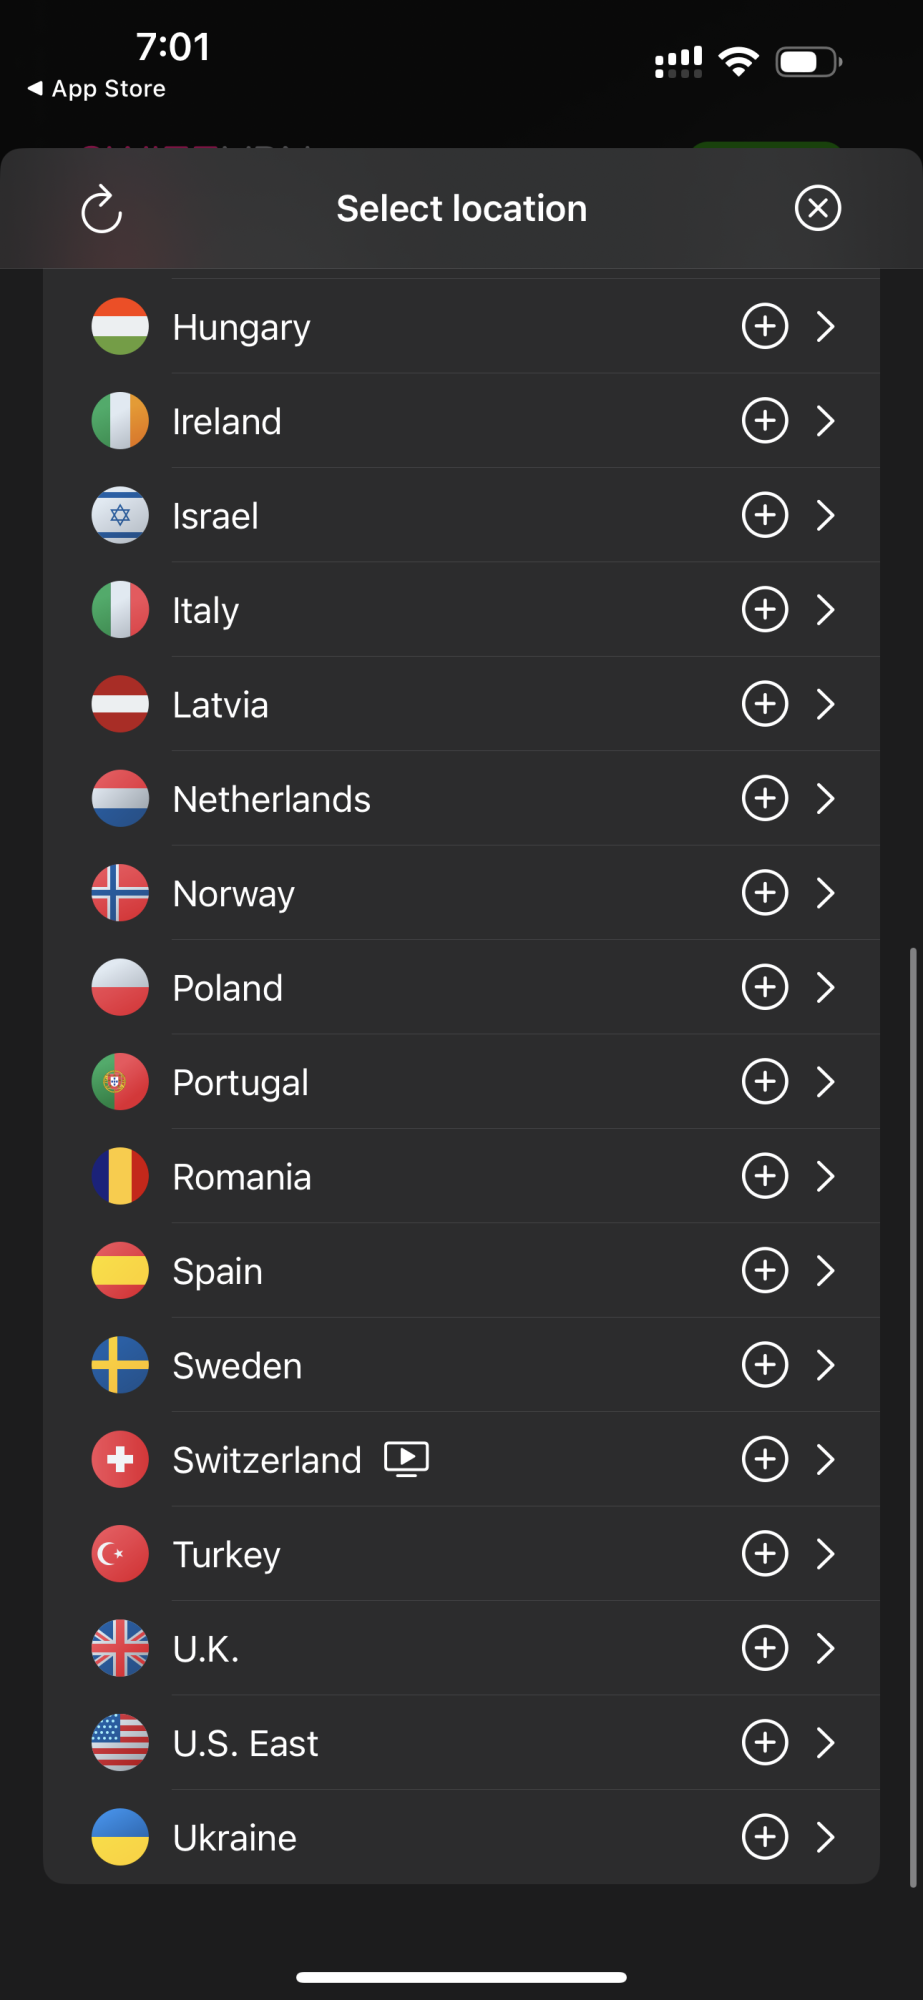Image resolution: width=923 pixels, height=2000 pixels.
Task: Tap the Turkey flag icon
Action: (x=120, y=1554)
